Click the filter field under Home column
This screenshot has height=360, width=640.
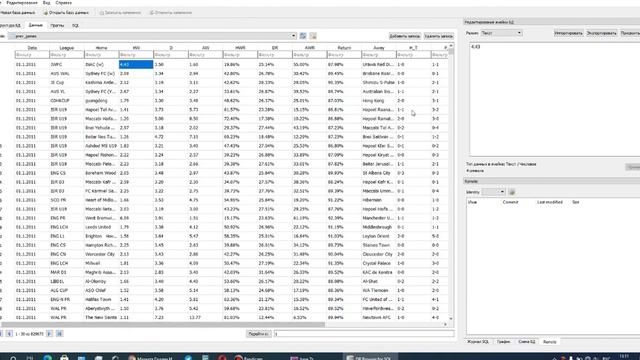pos(101,55)
